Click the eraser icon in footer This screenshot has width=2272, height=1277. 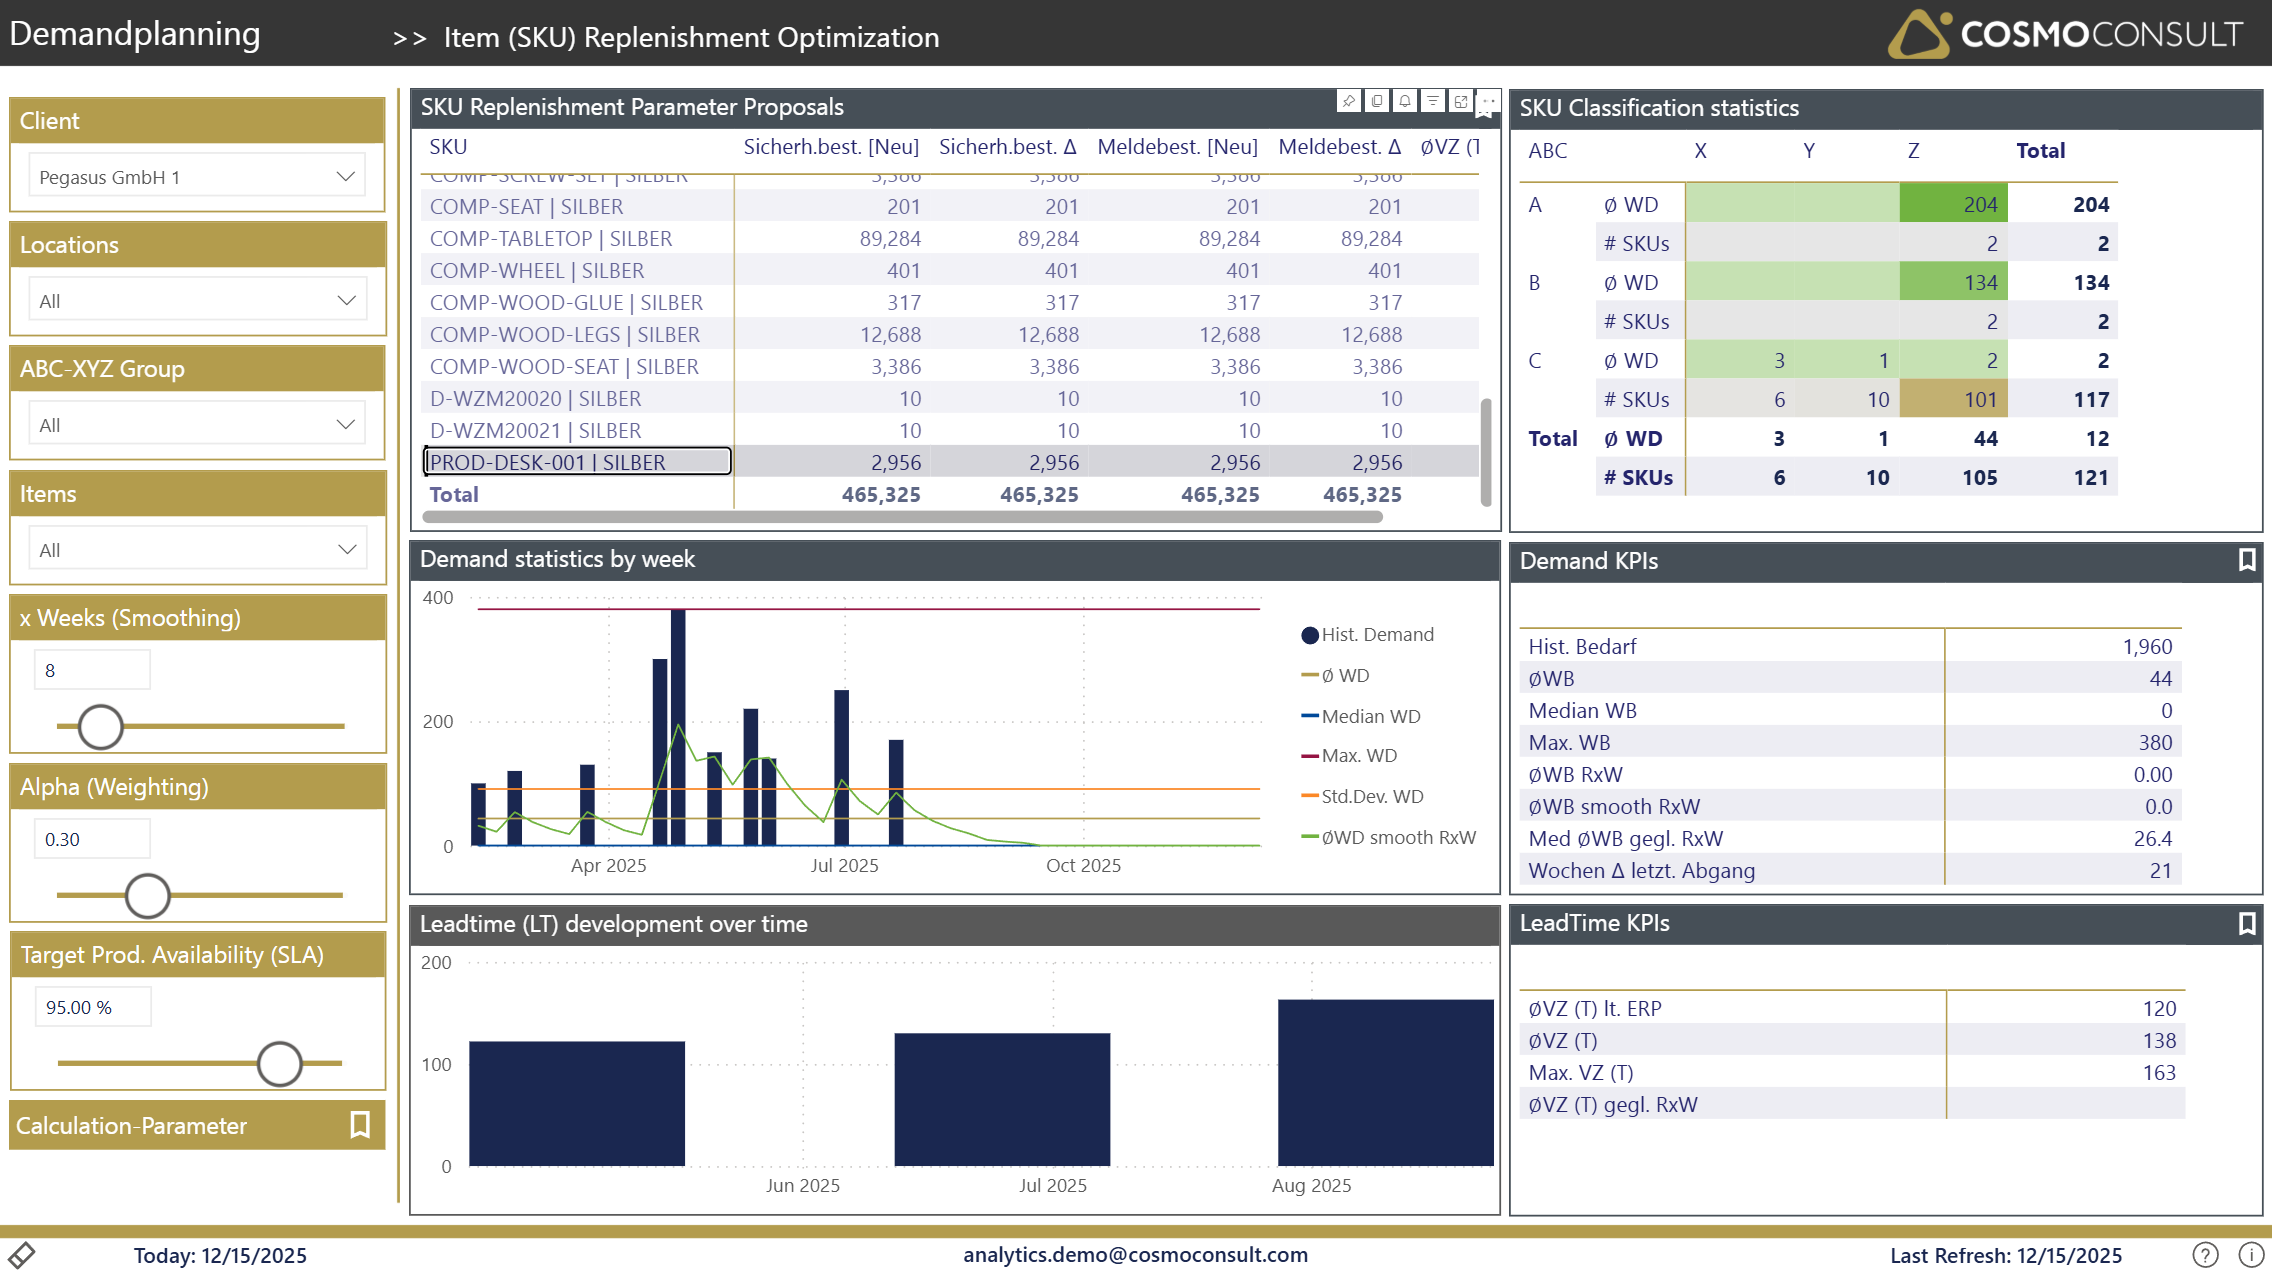[22, 1254]
